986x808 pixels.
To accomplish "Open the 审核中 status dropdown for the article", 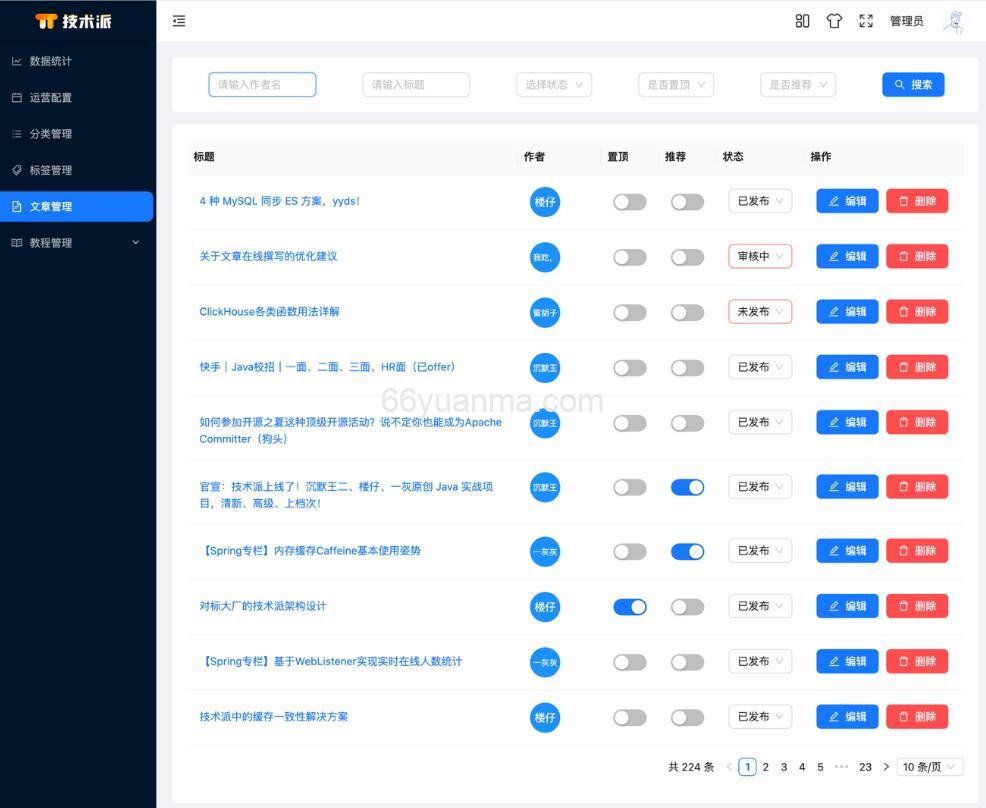I will coord(760,256).
